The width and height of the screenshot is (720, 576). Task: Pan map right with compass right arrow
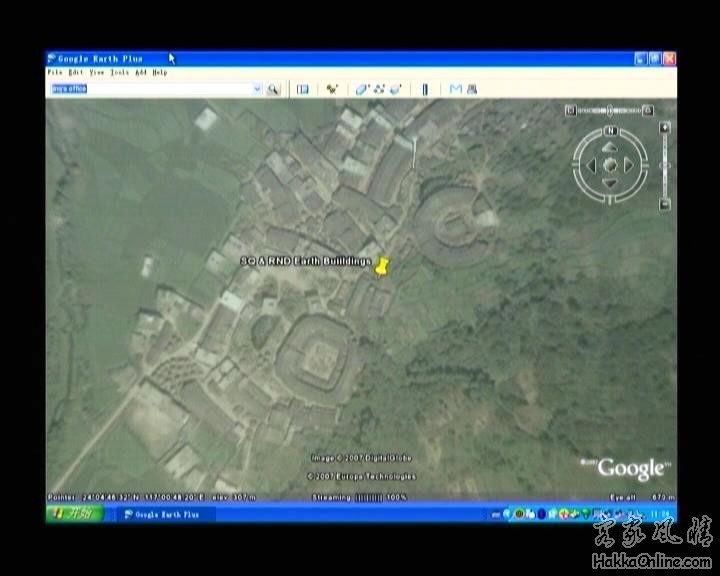[629, 165]
